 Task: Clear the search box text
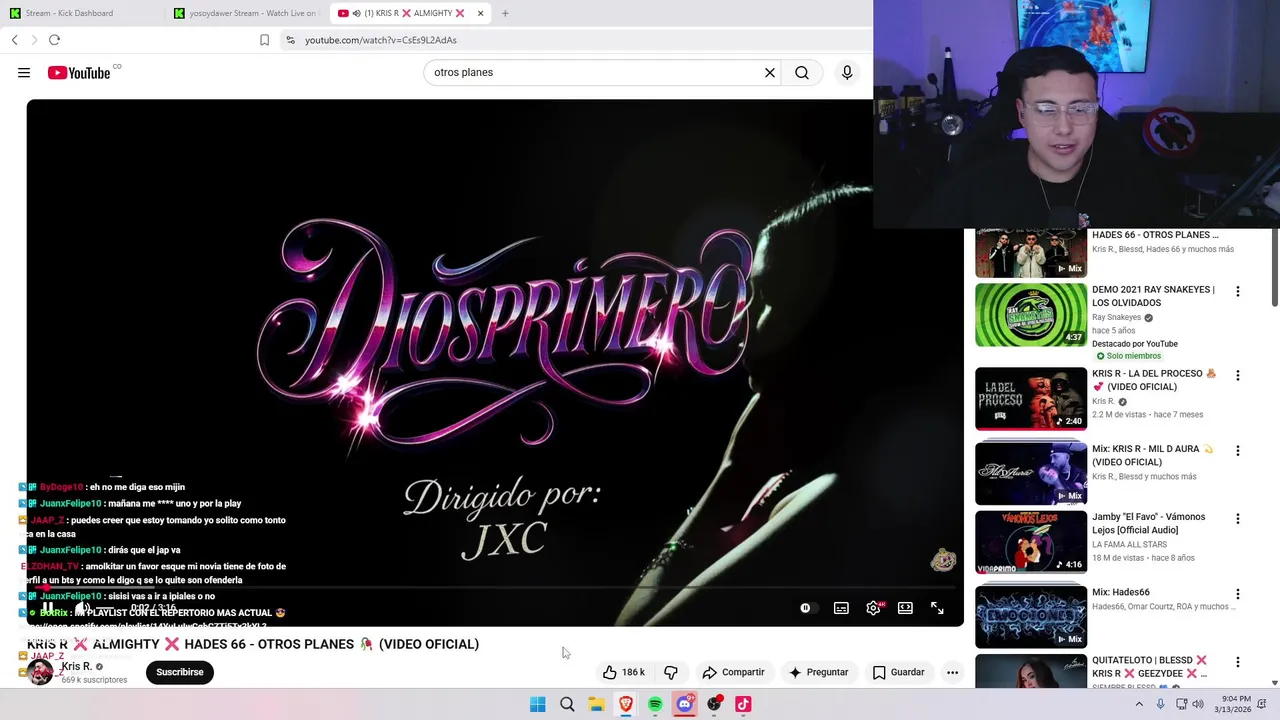pyautogui.click(x=770, y=72)
